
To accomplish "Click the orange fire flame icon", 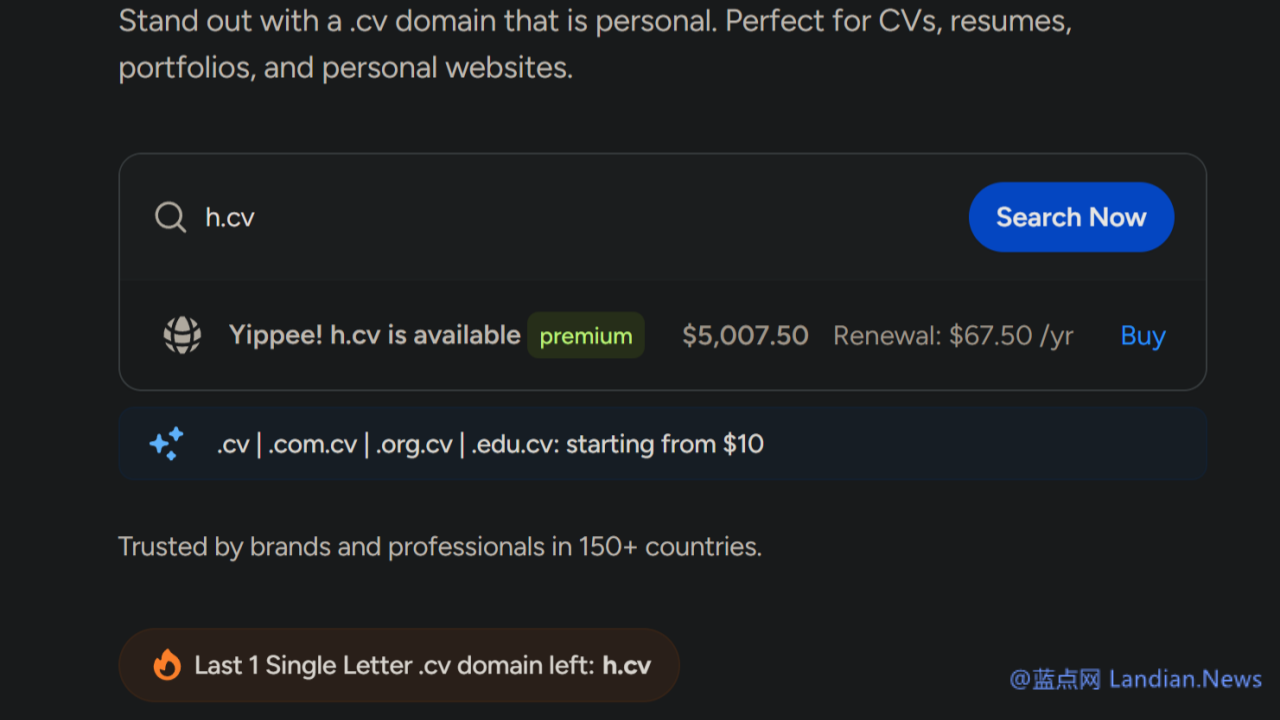I will [167, 665].
